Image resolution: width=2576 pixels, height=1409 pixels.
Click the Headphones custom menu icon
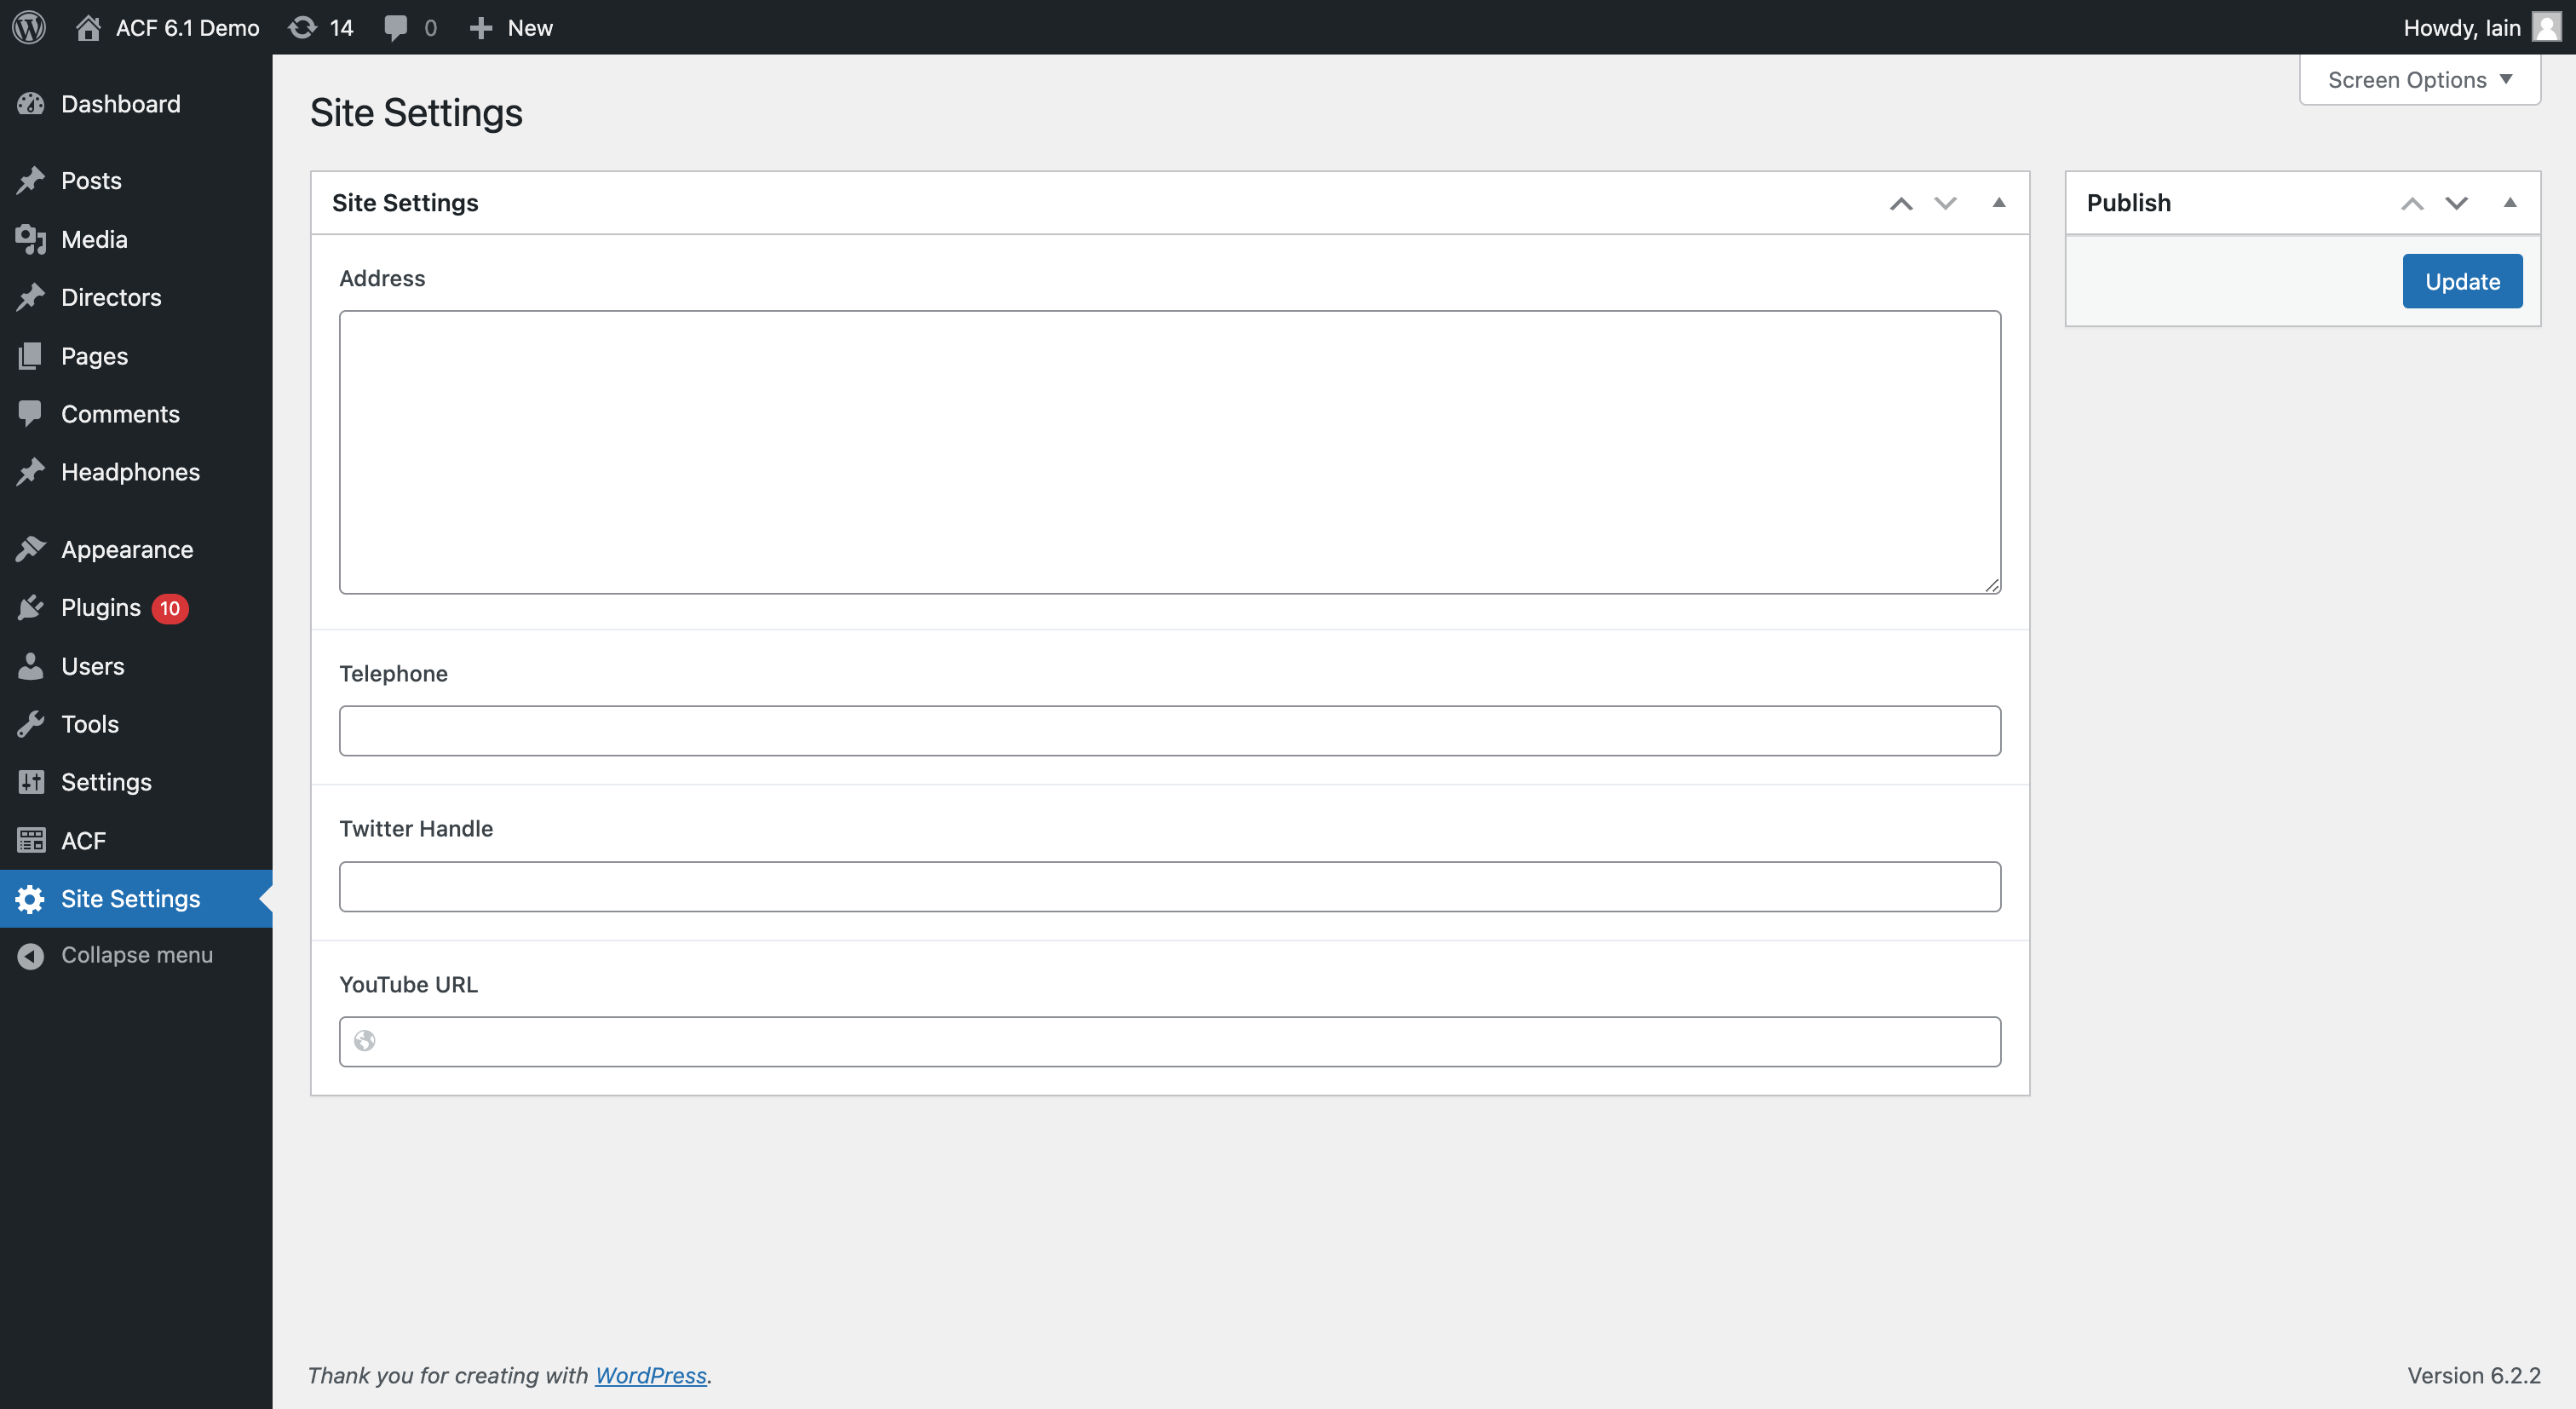30,470
